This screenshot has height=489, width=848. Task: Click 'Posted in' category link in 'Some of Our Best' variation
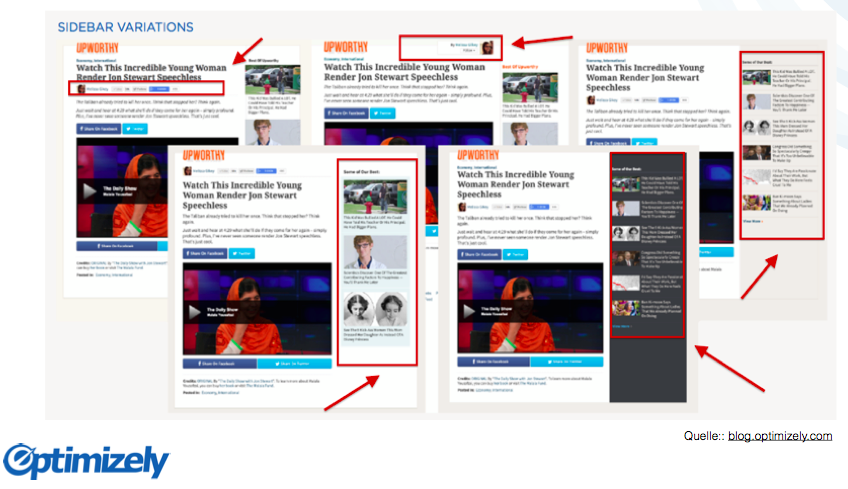220,393
